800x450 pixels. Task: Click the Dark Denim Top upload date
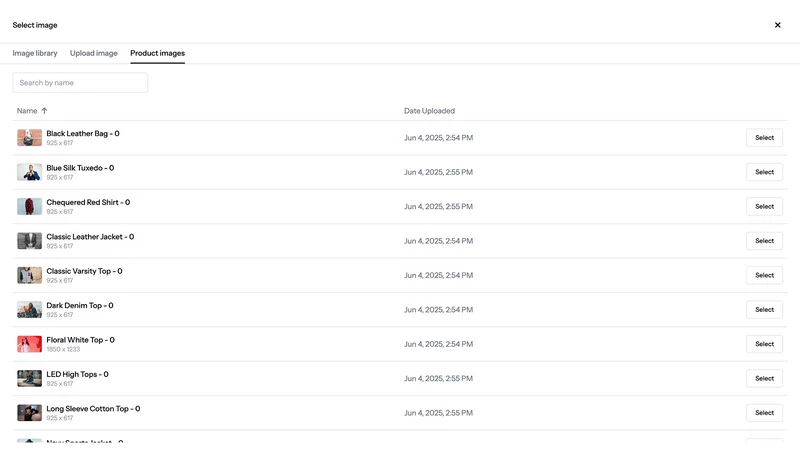(438, 310)
